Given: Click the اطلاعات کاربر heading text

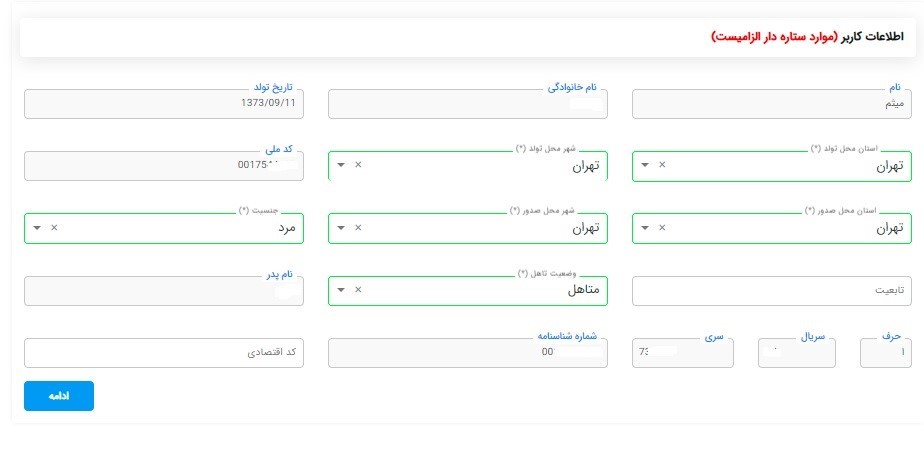Looking at the screenshot, I should [871, 37].
